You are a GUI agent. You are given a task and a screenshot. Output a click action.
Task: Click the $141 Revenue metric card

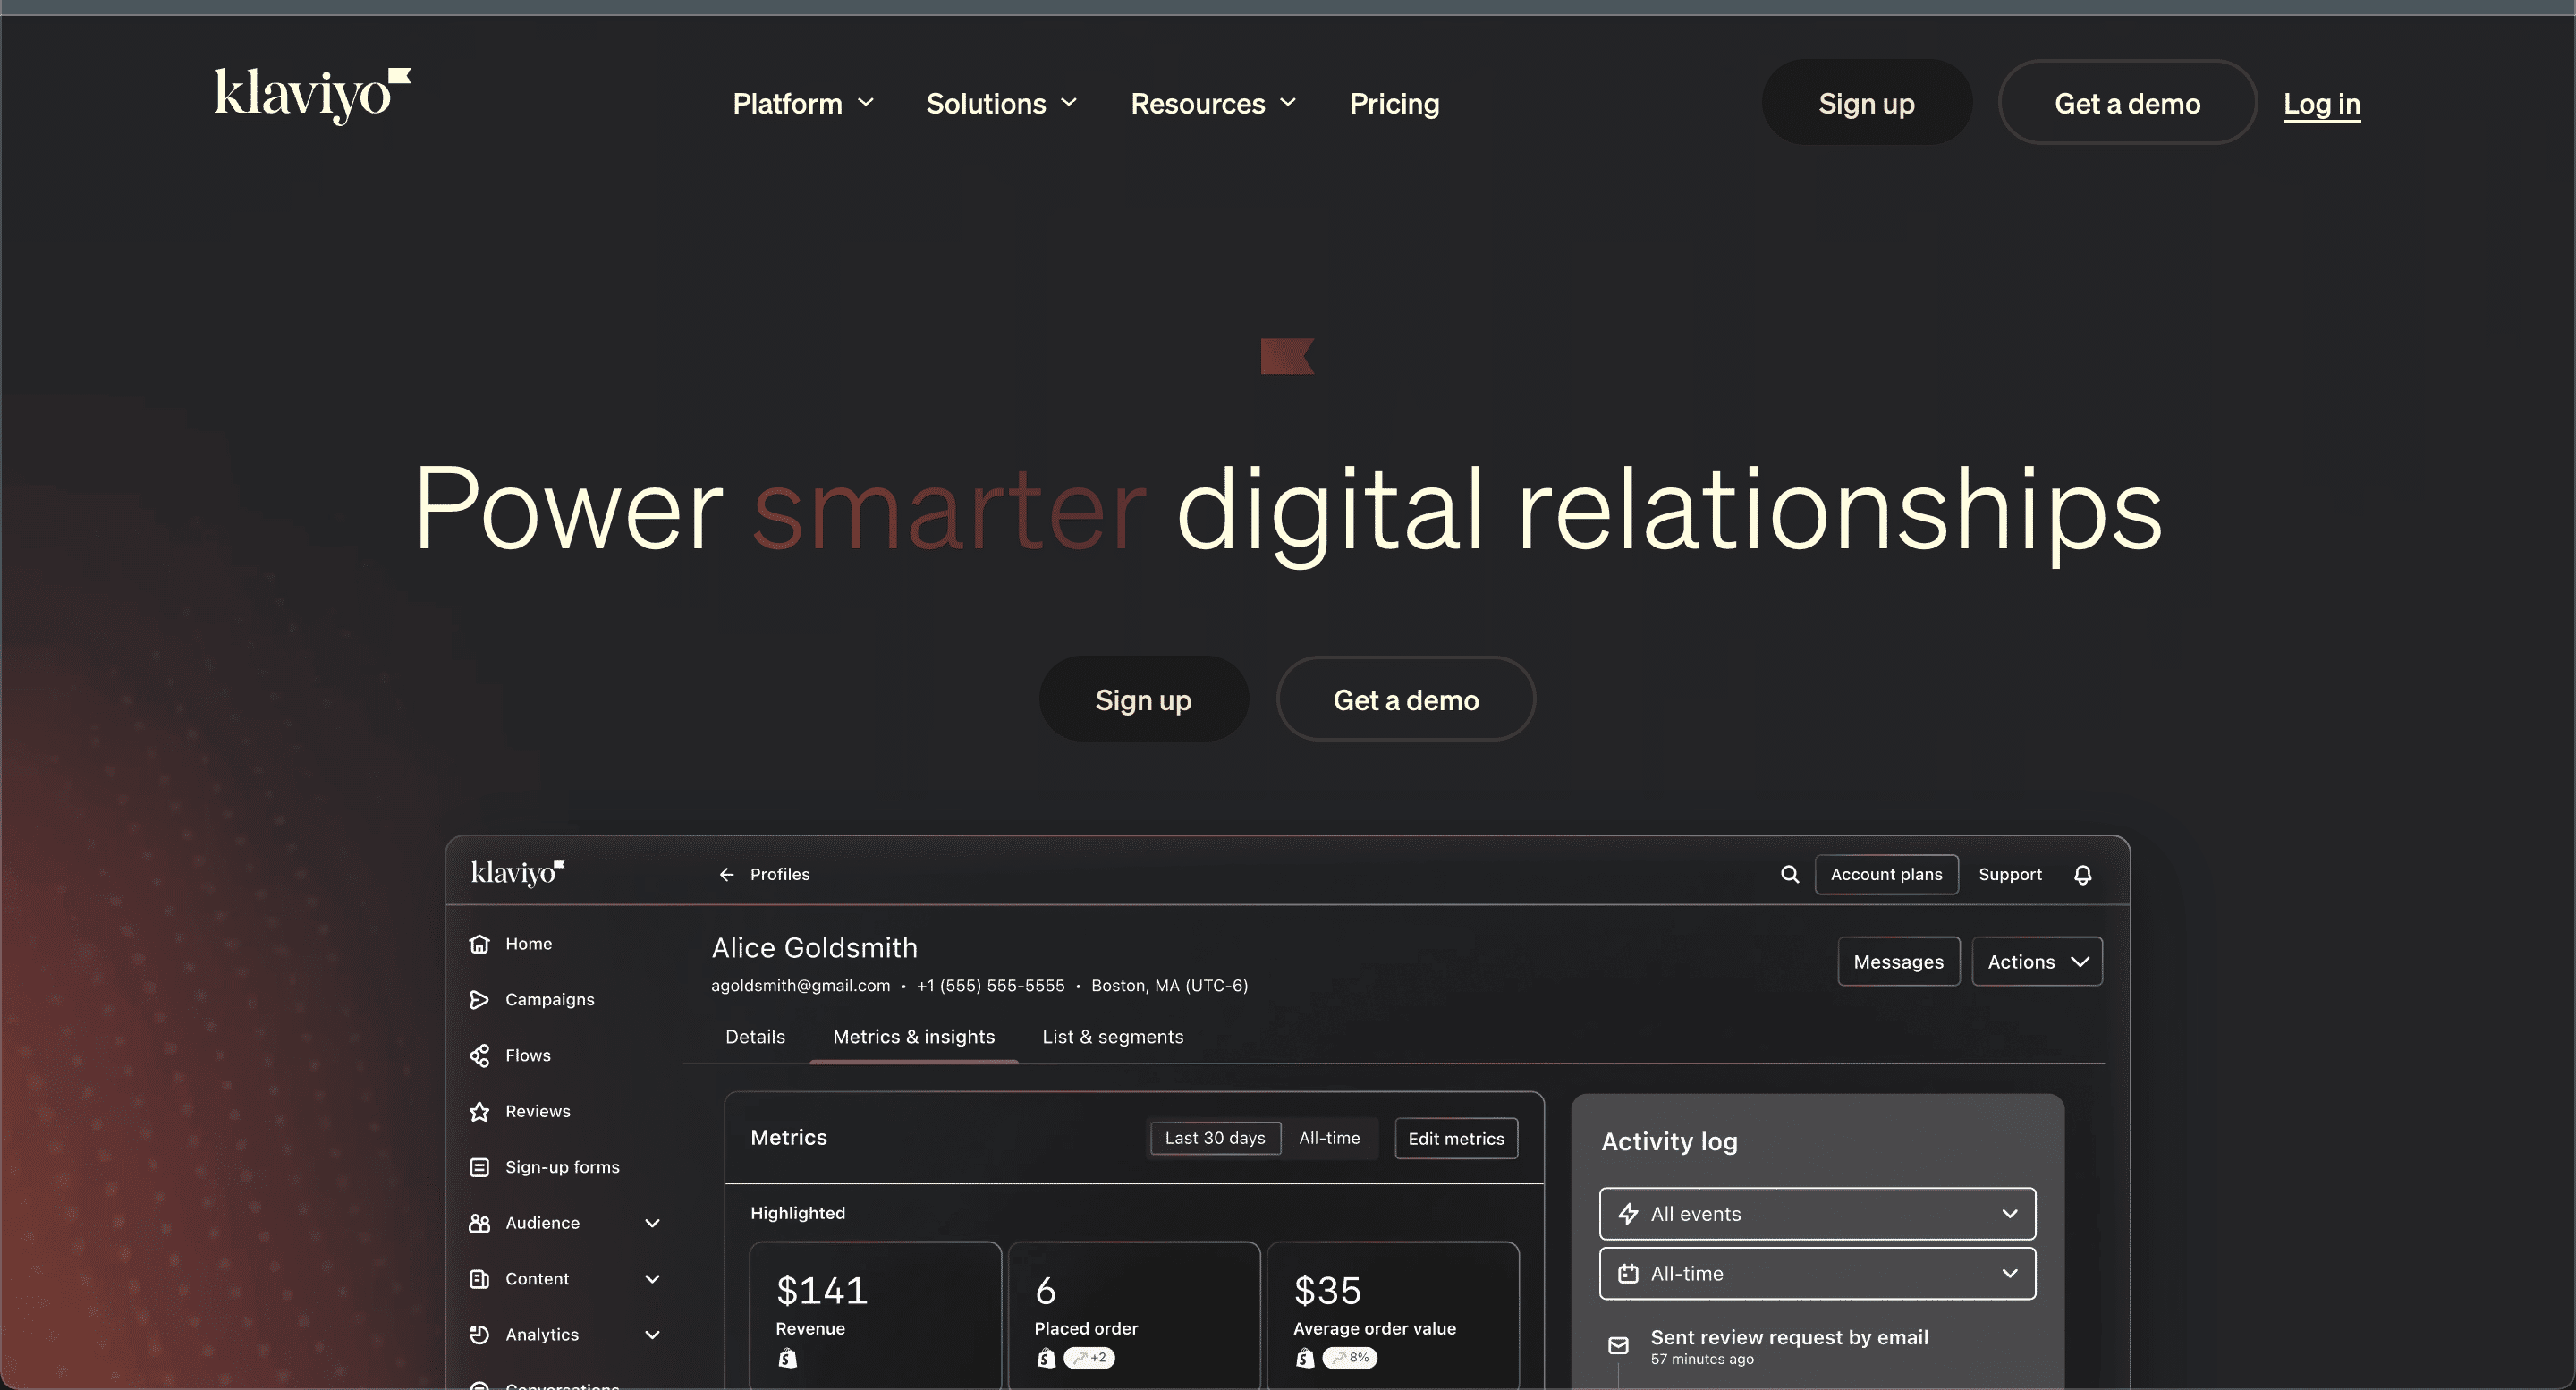point(875,1316)
